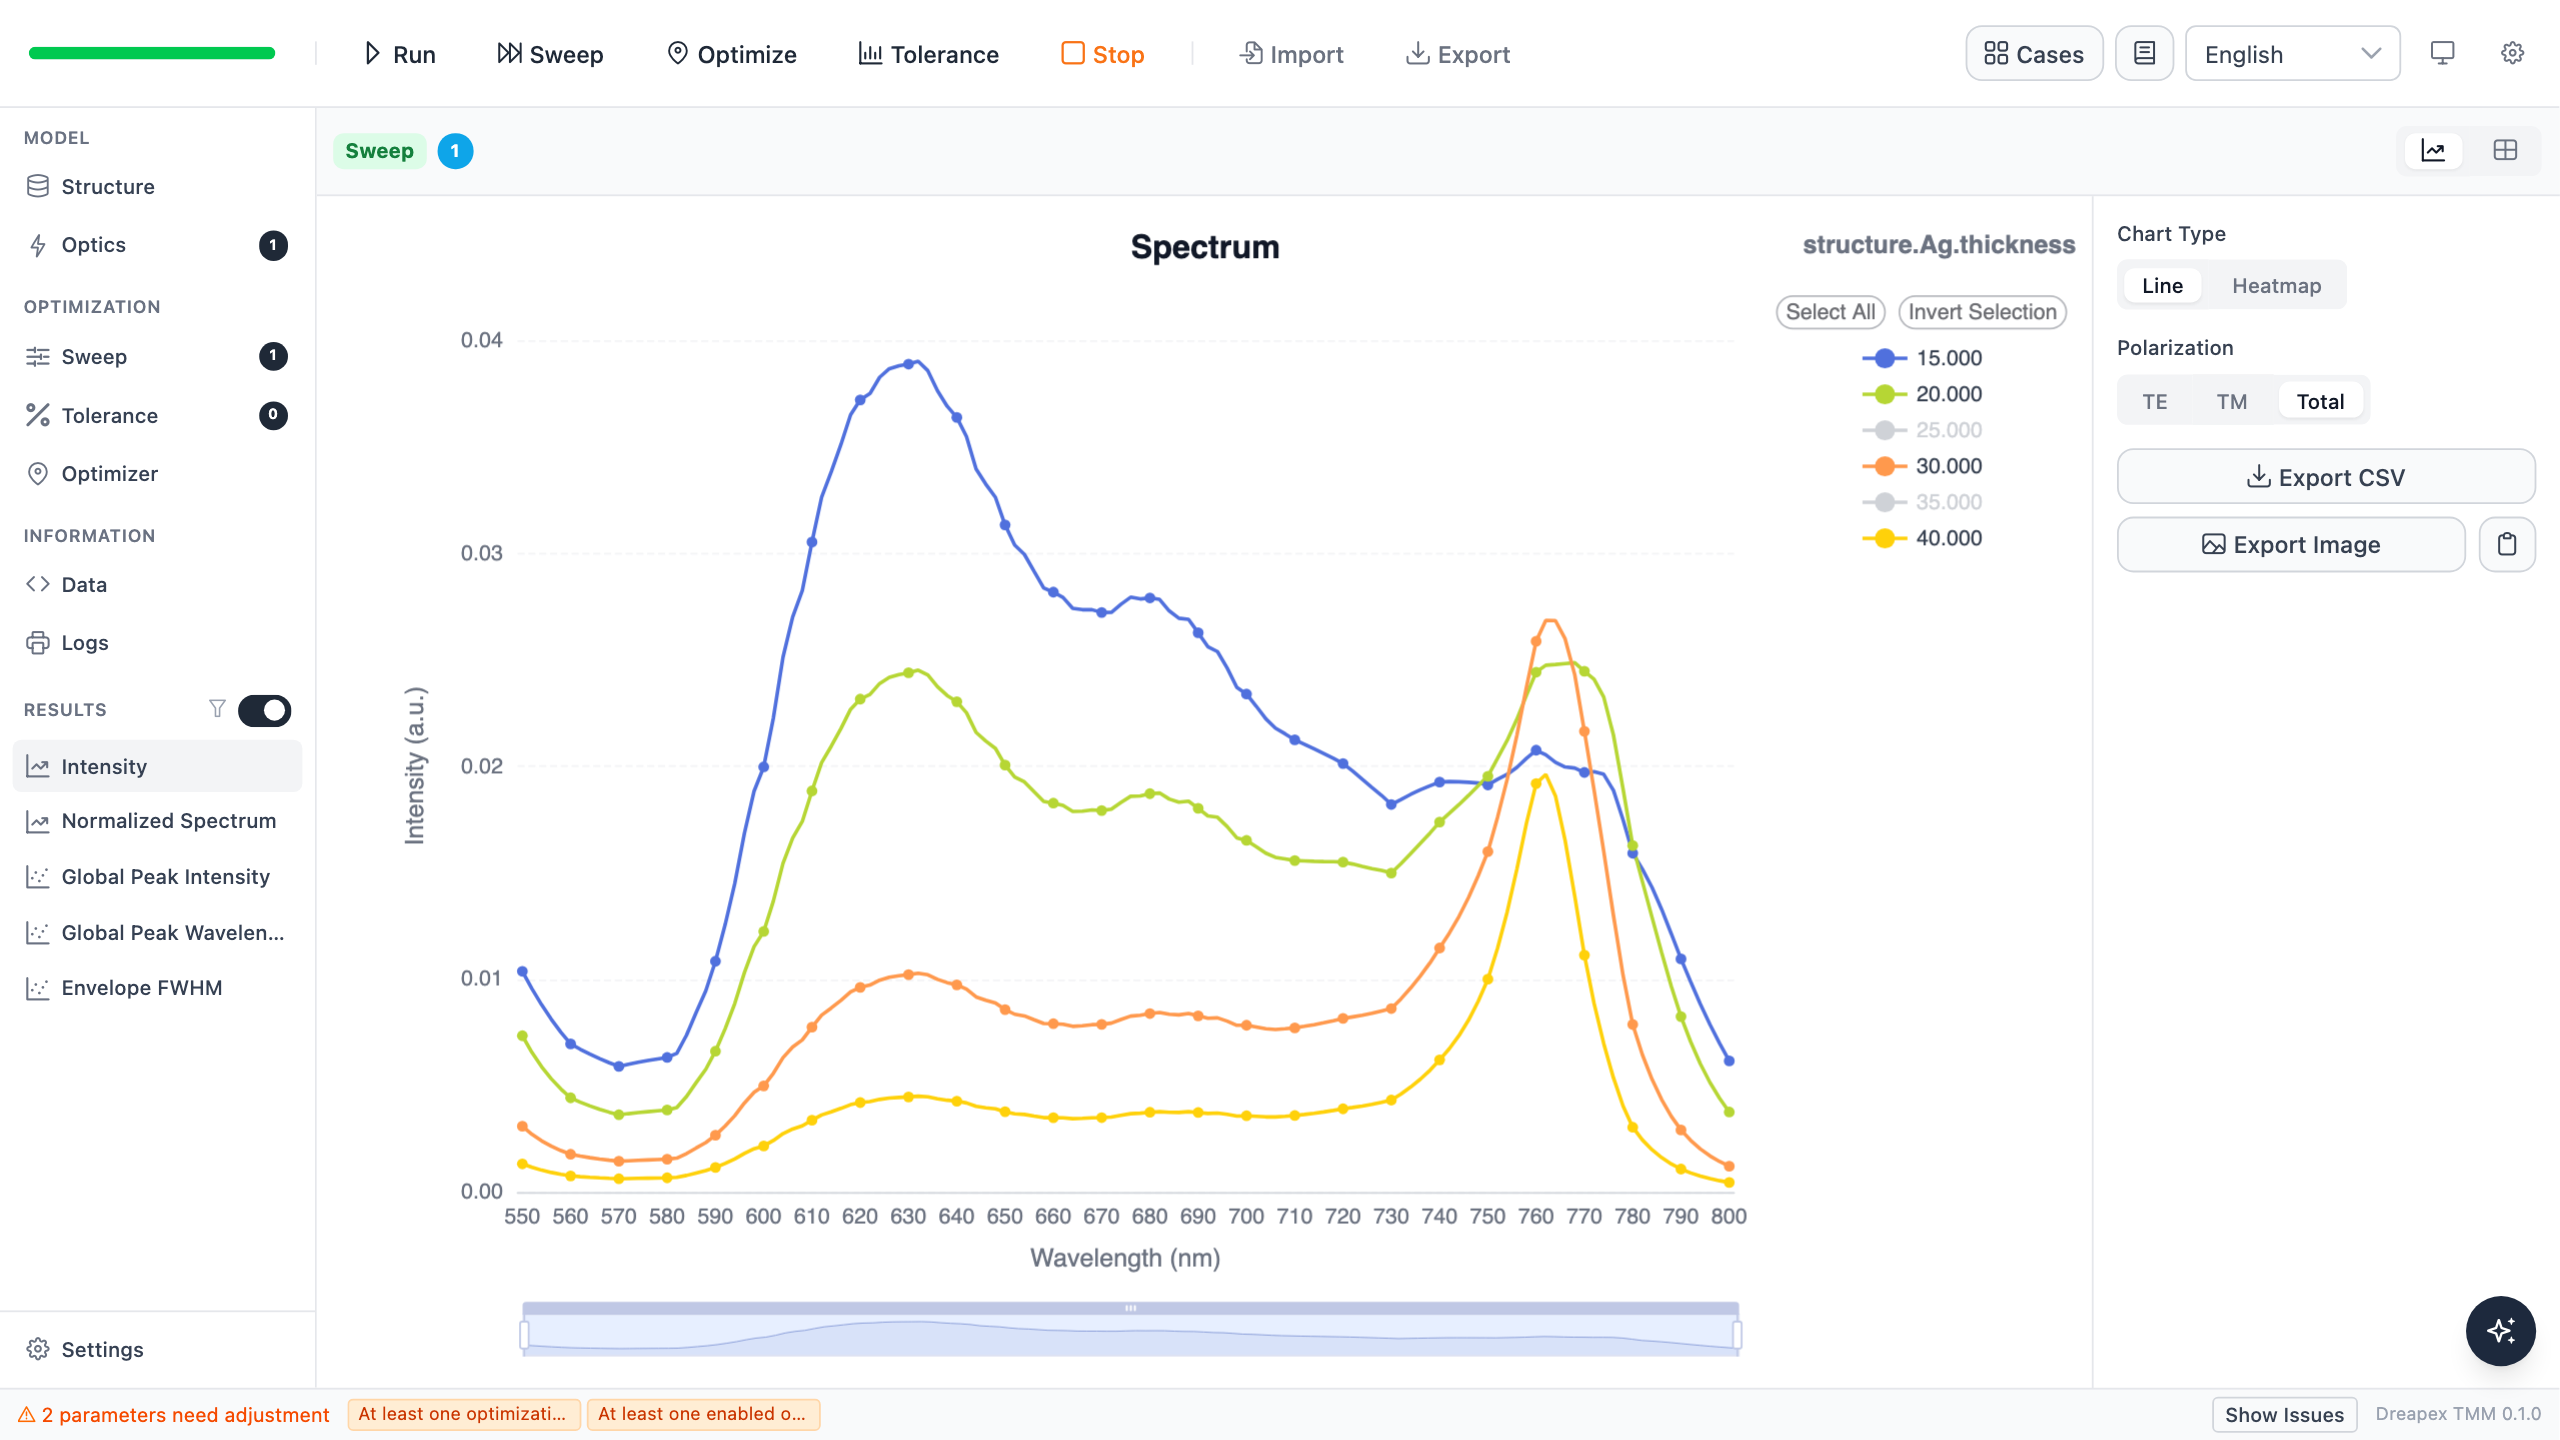Click Show Issues in the status bar

tap(2284, 1415)
